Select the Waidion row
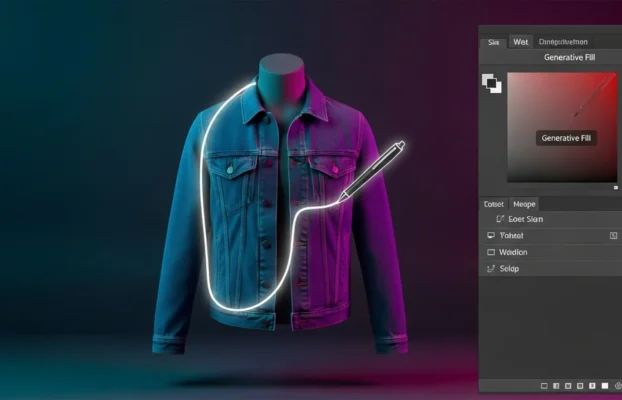 pyautogui.click(x=551, y=252)
